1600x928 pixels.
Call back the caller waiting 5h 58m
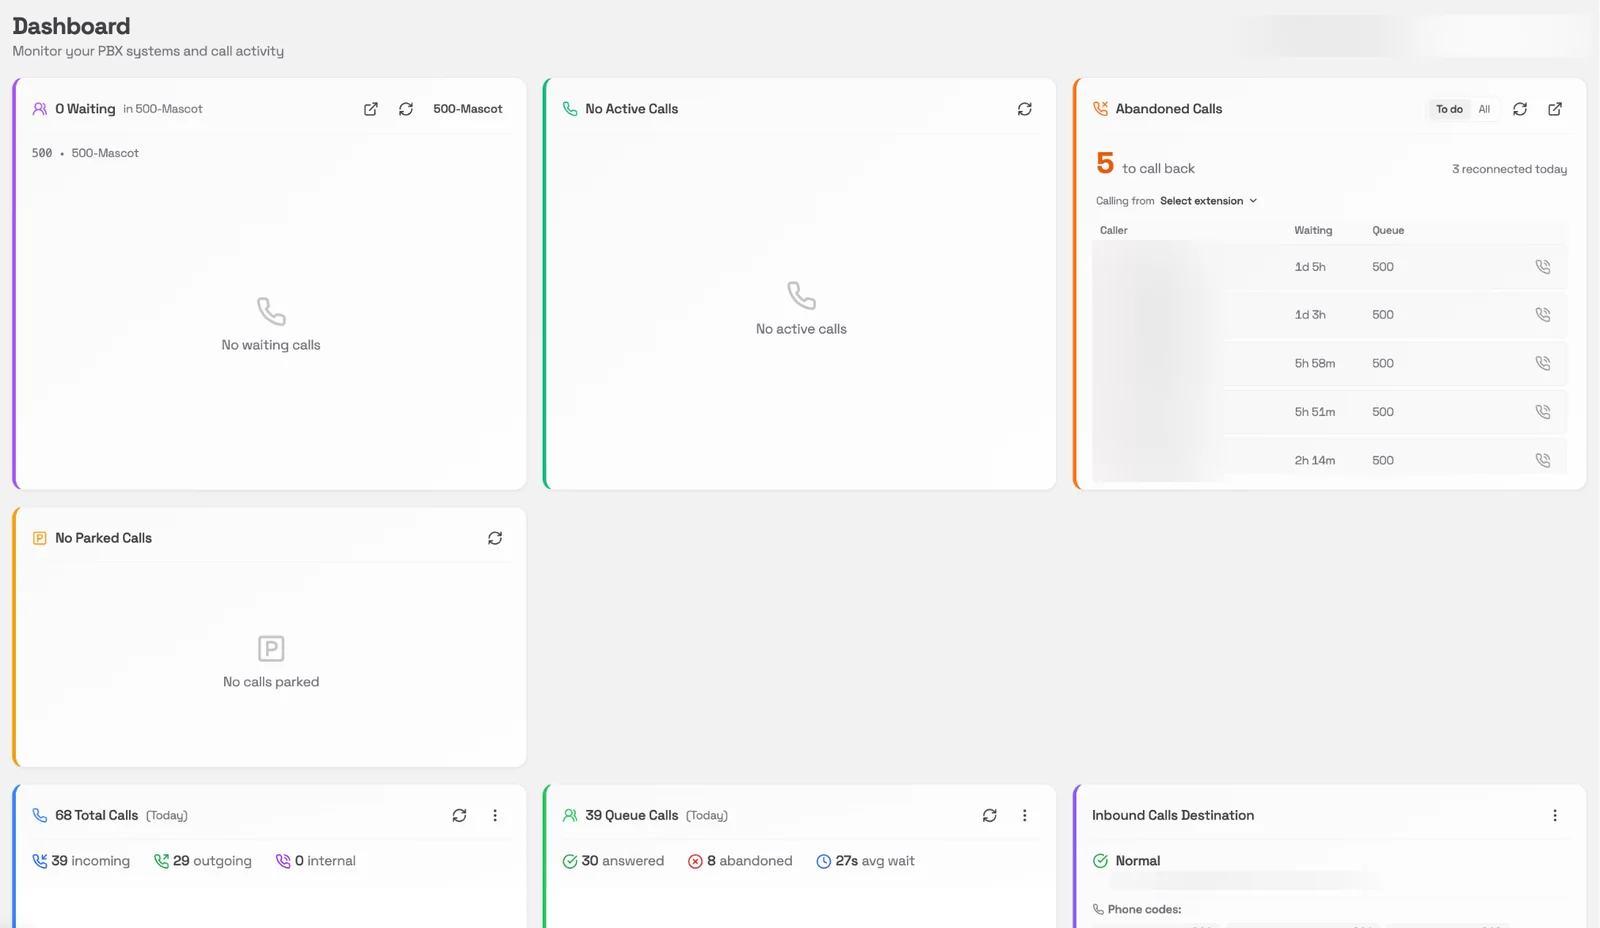pos(1543,364)
